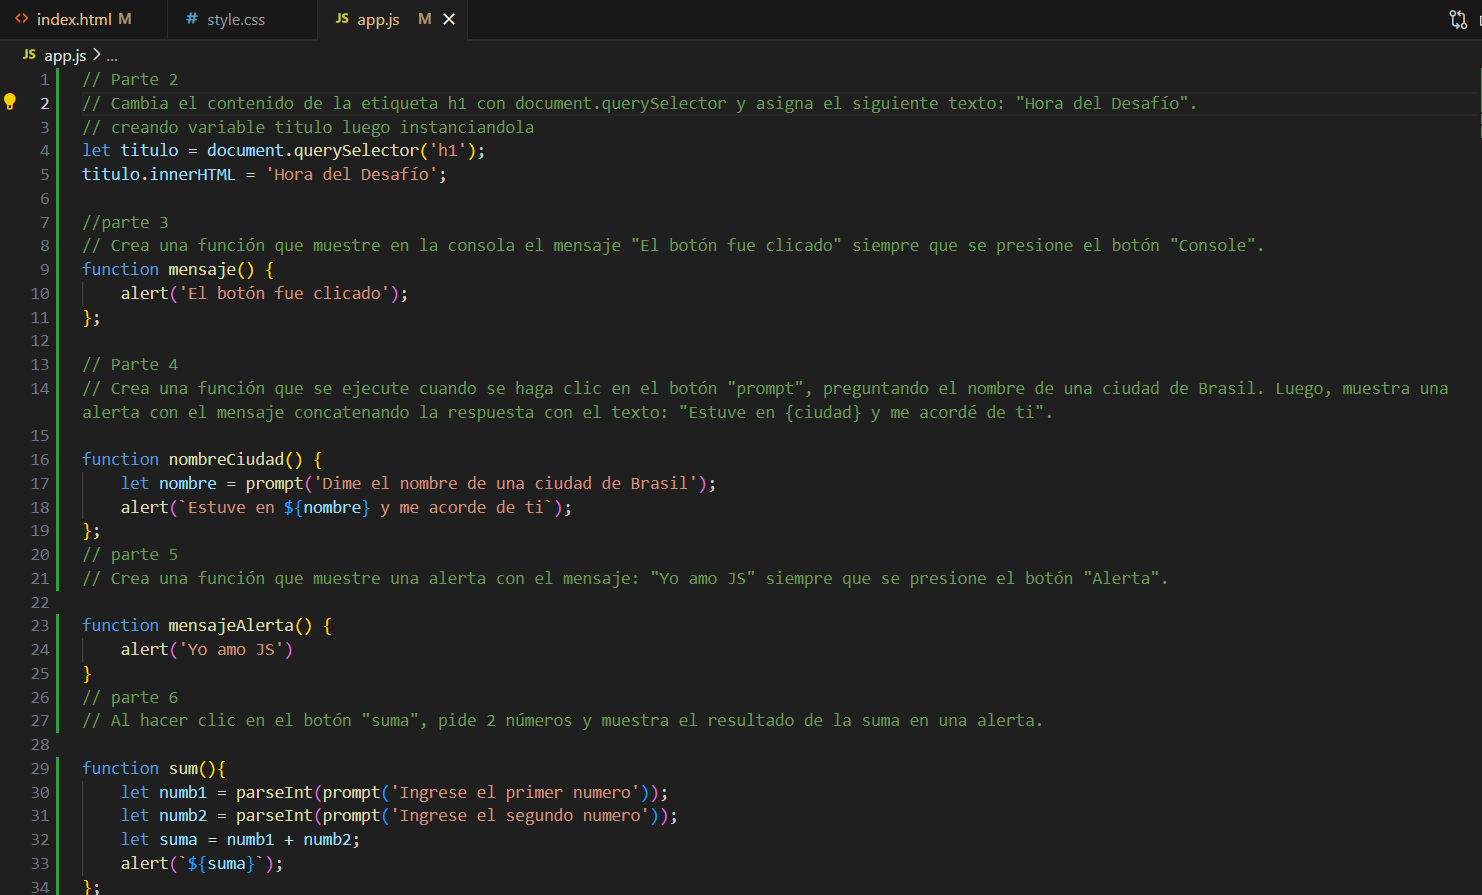This screenshot has width=1482, height=895.
Task: Click the '// Parte 2' comment
Action: (x=130, y=79)
